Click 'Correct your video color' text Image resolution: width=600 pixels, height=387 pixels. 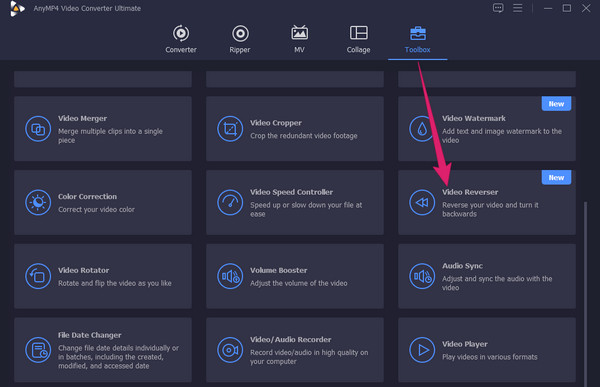tap(96, 210)
